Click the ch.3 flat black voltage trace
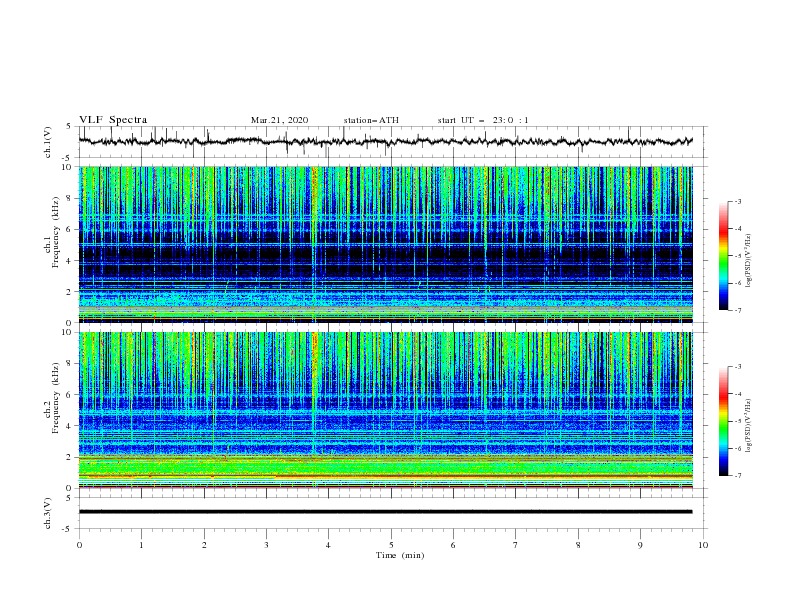 point(386,512)
